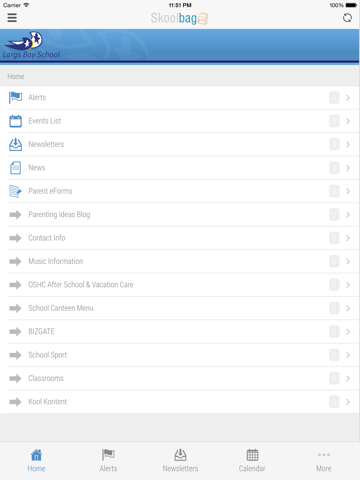Image resolution: width=360 pixels, height=480 pixels.
Task: Click the Alerts flag icon in list
Action: (x=15, y=97)
